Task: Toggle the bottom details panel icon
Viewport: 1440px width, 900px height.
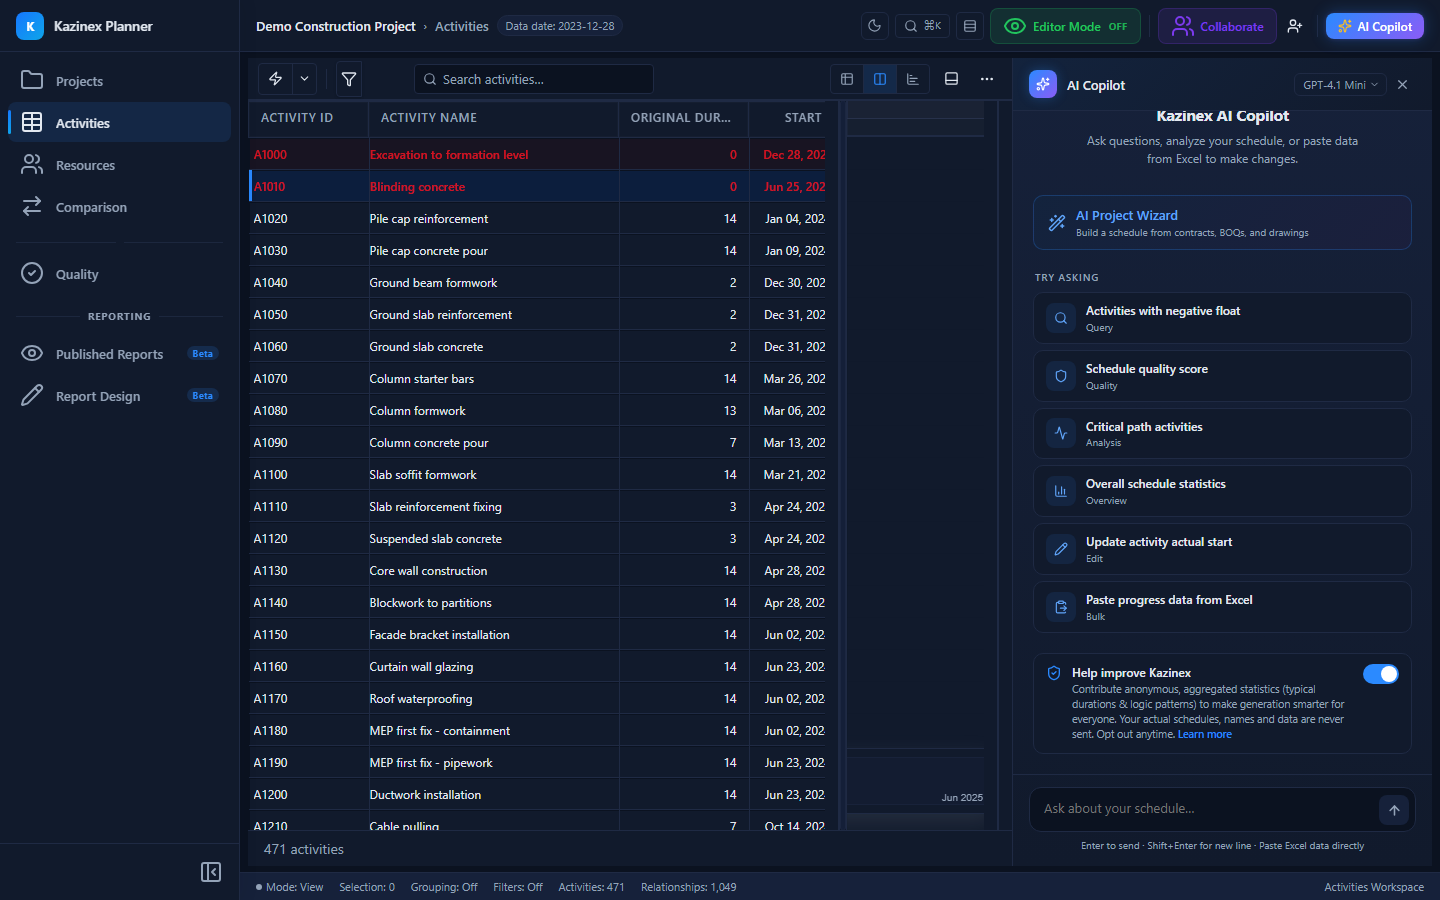Action: [952, 79]
